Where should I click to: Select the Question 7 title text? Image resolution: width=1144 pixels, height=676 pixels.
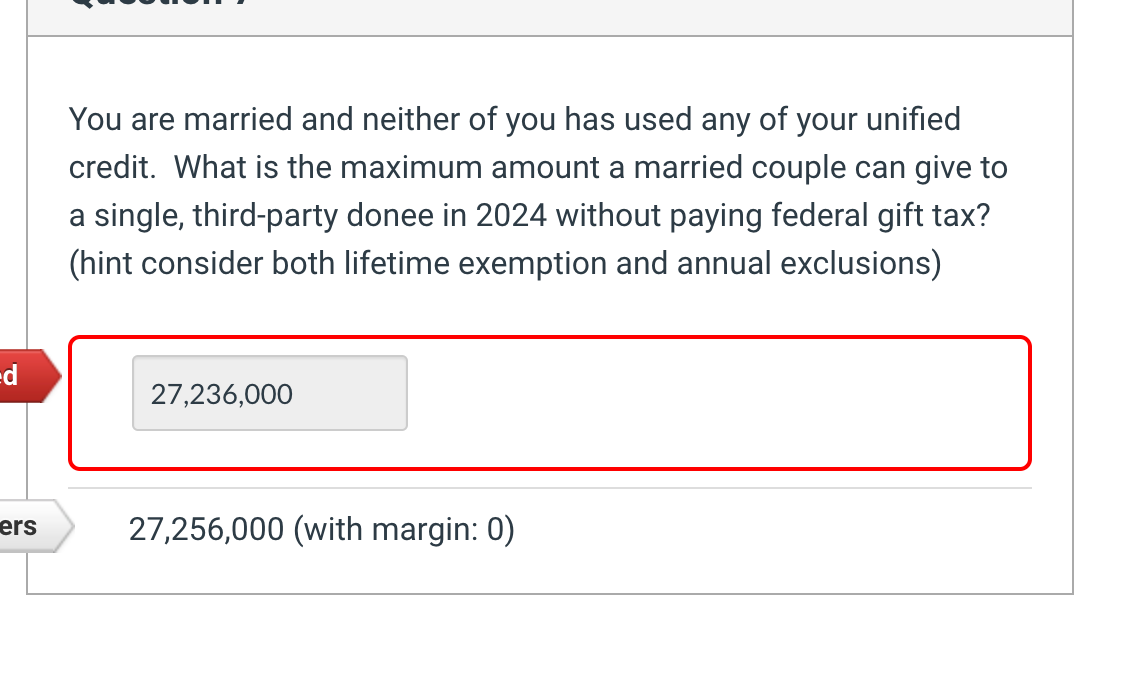pyautogui.click(x=160, y=5)
